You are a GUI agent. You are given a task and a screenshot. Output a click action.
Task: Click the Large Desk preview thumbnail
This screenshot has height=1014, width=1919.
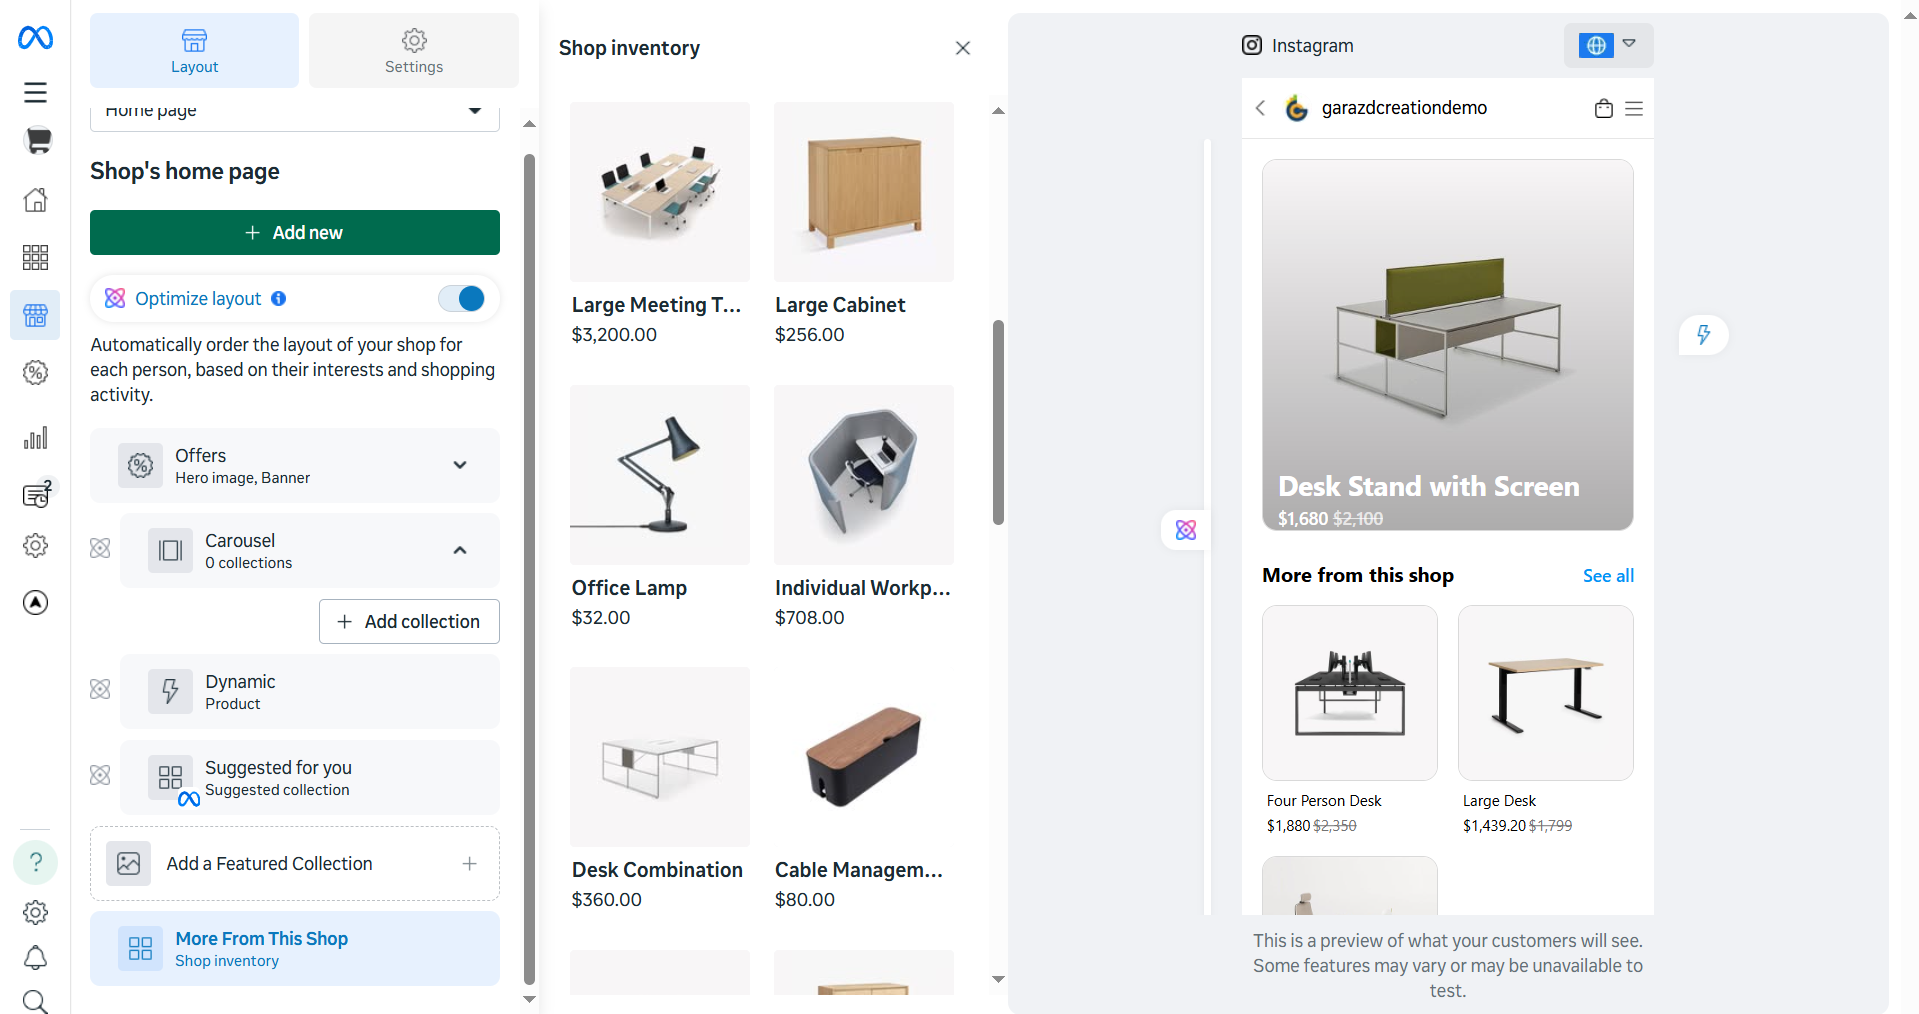1546,692
